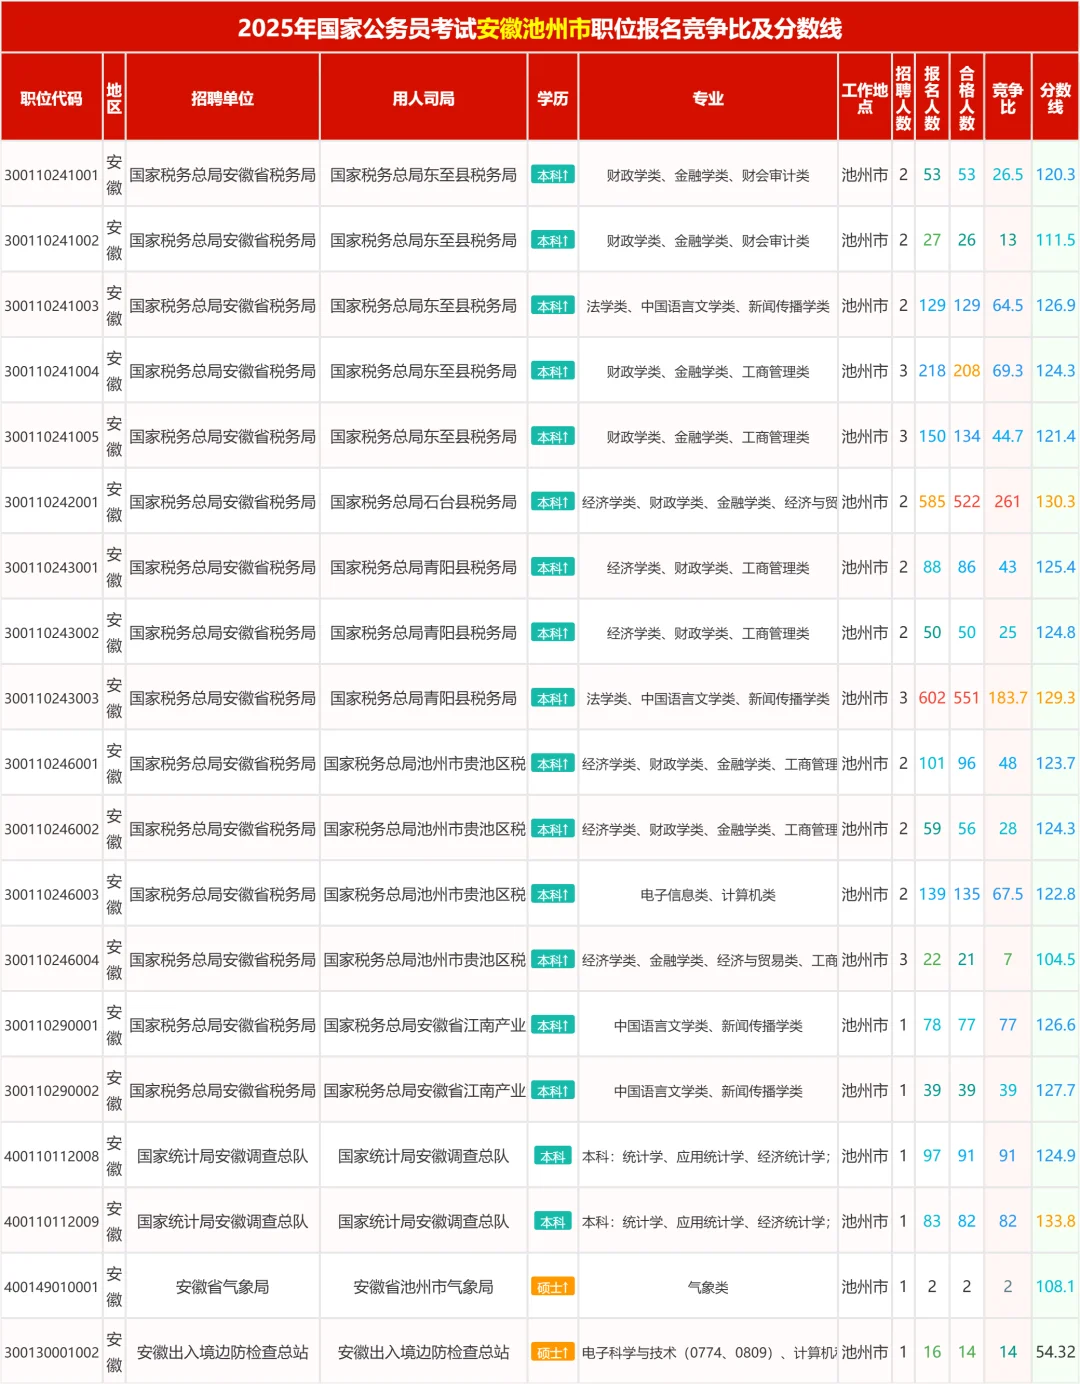Click 国家税务总局青阳县税务局 in row 300110243002
This screenshot has width=1080, height=1384.
[x=423, y=633]
